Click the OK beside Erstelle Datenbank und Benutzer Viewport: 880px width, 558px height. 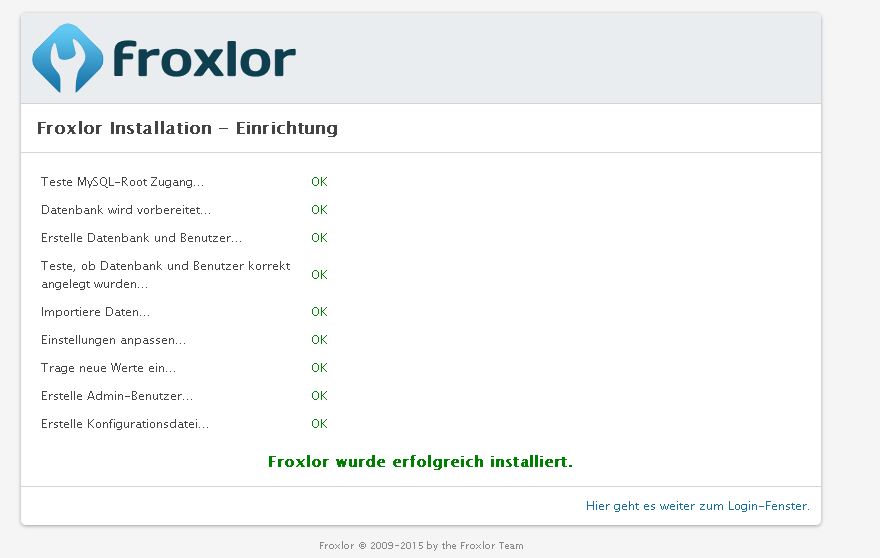[319, 238]
